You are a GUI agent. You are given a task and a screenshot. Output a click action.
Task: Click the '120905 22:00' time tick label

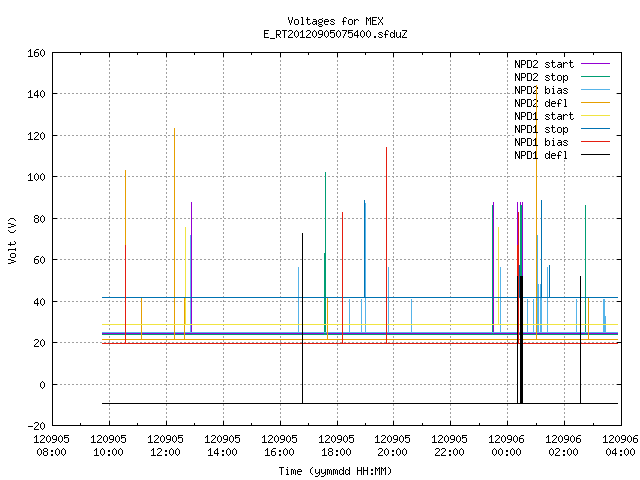click(449, 446)
